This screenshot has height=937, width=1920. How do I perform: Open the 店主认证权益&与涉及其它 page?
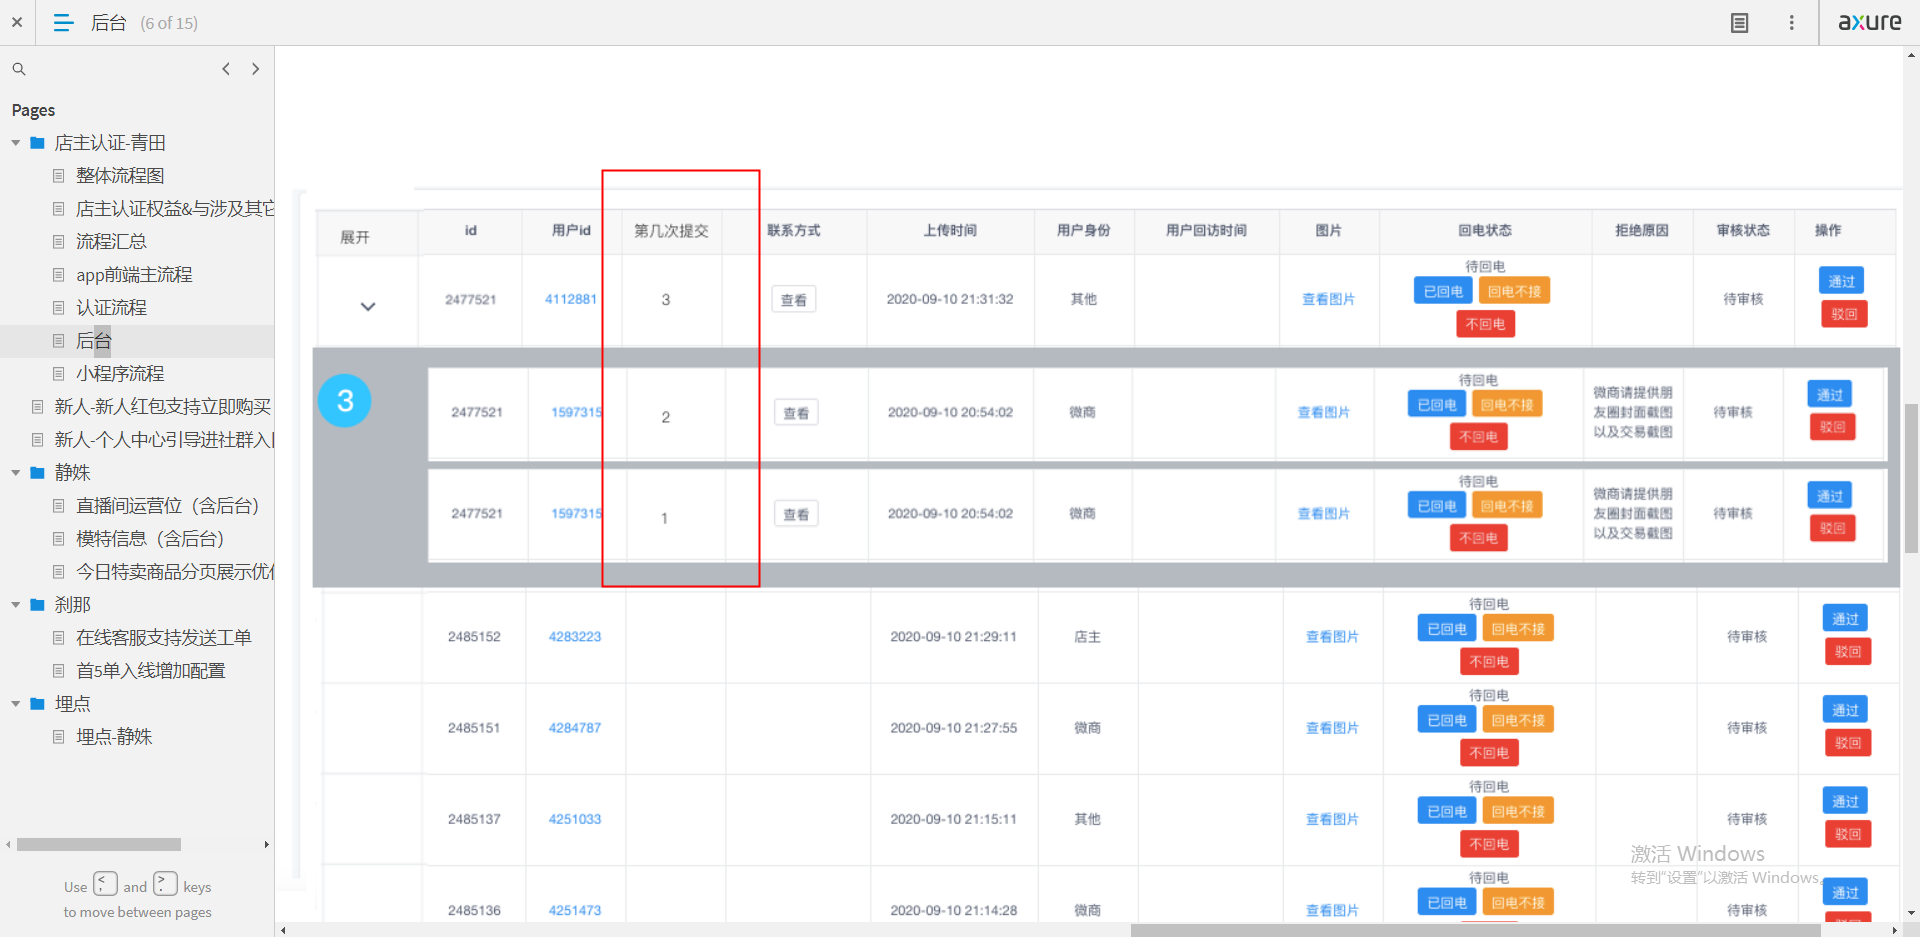[175, 209]
